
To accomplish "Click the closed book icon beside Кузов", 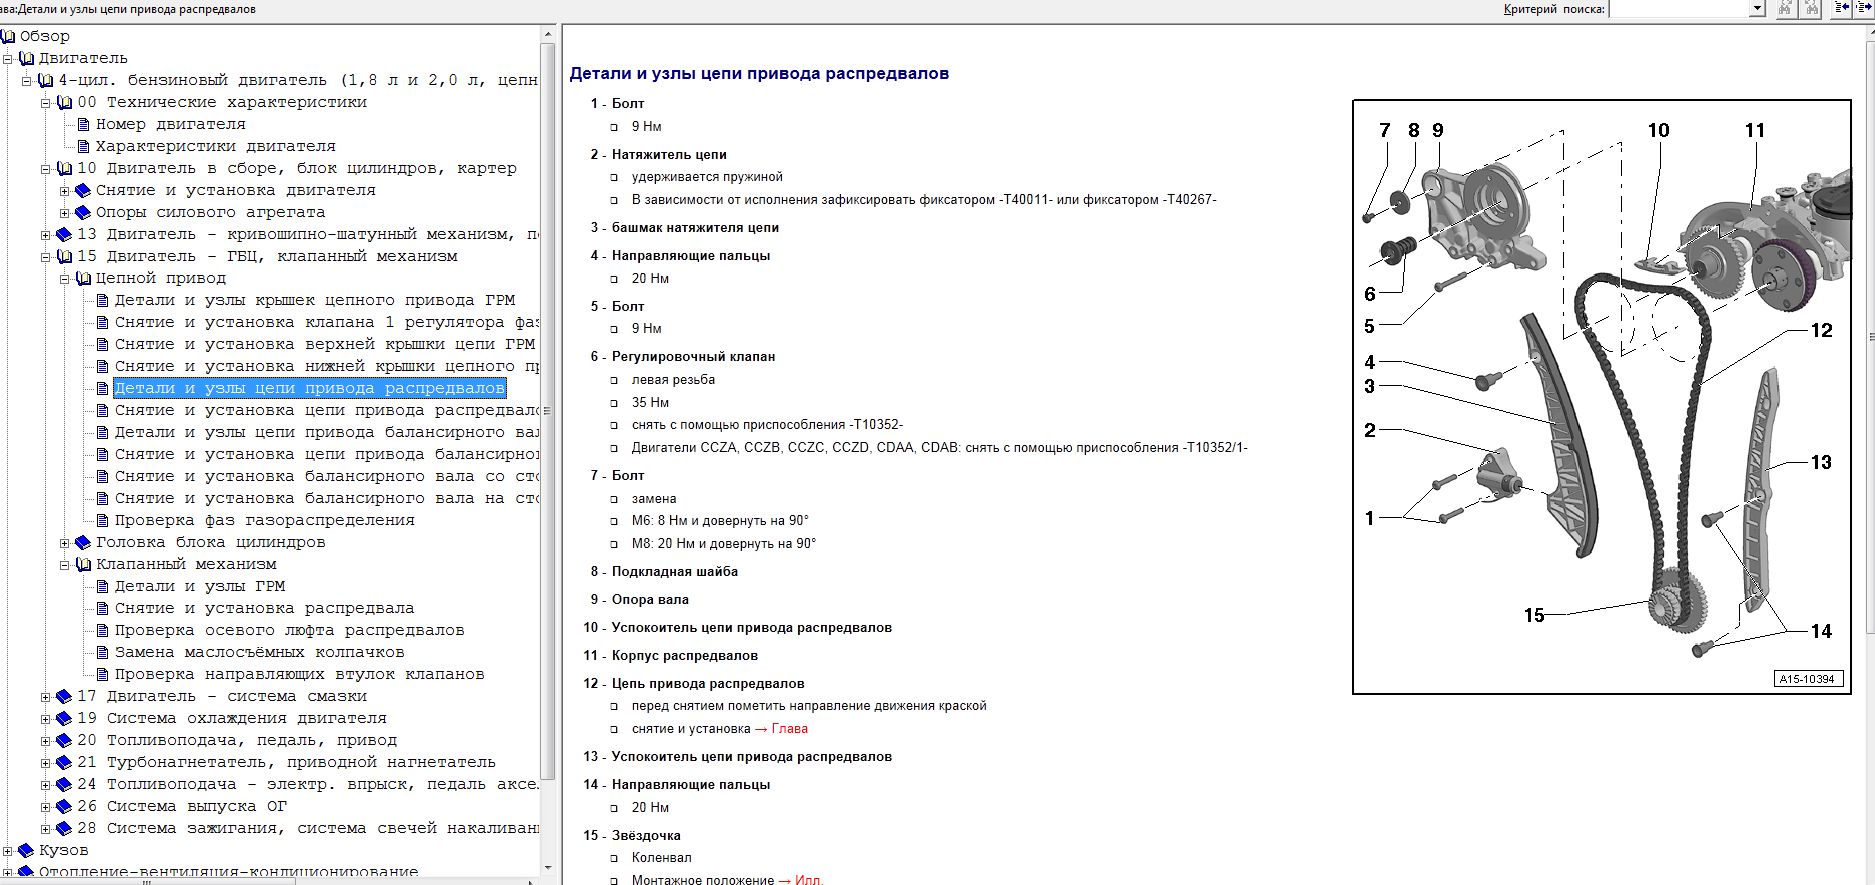I will 27,851.
